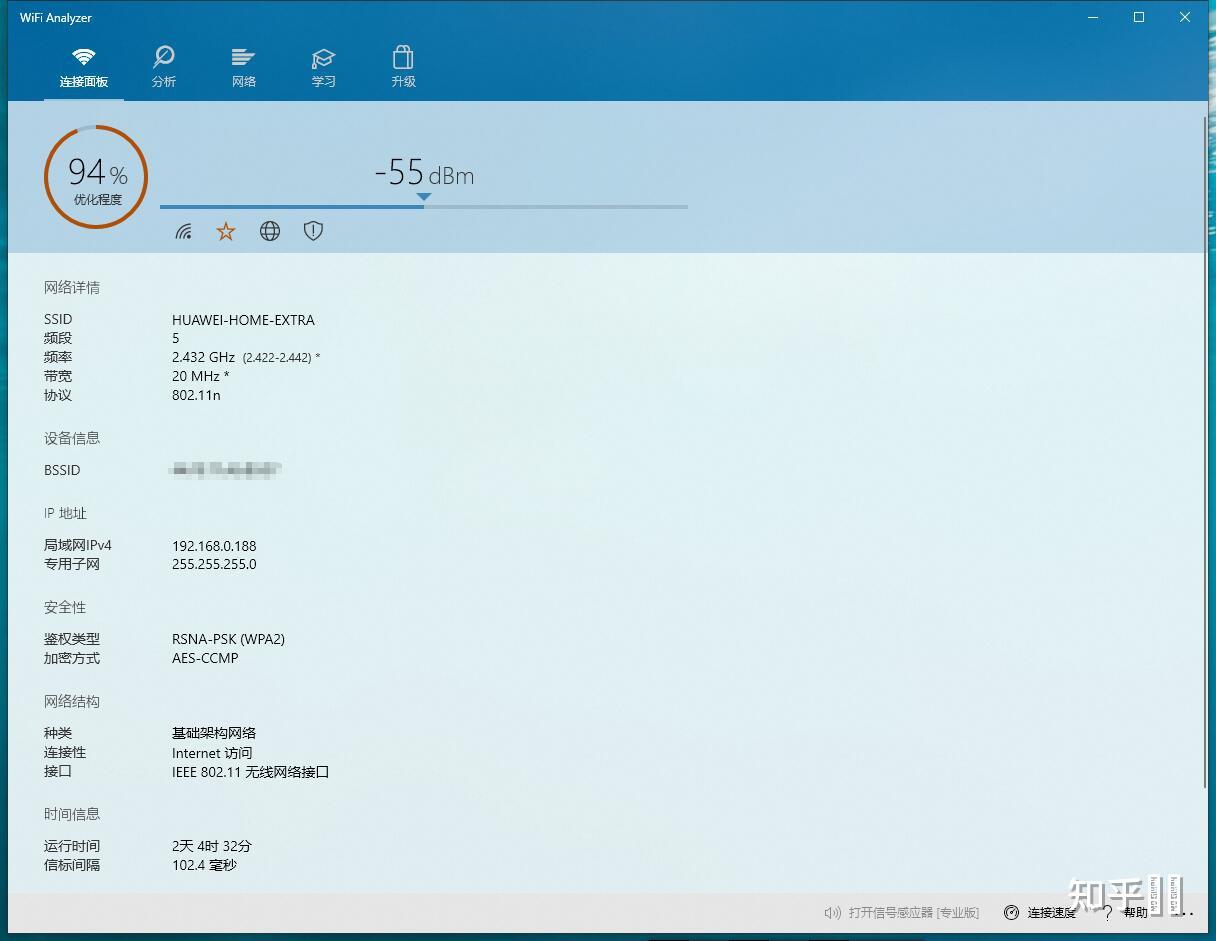Click the star rating icon under the signal bar
Screen dimensions: 1216x941
(225, 231)
